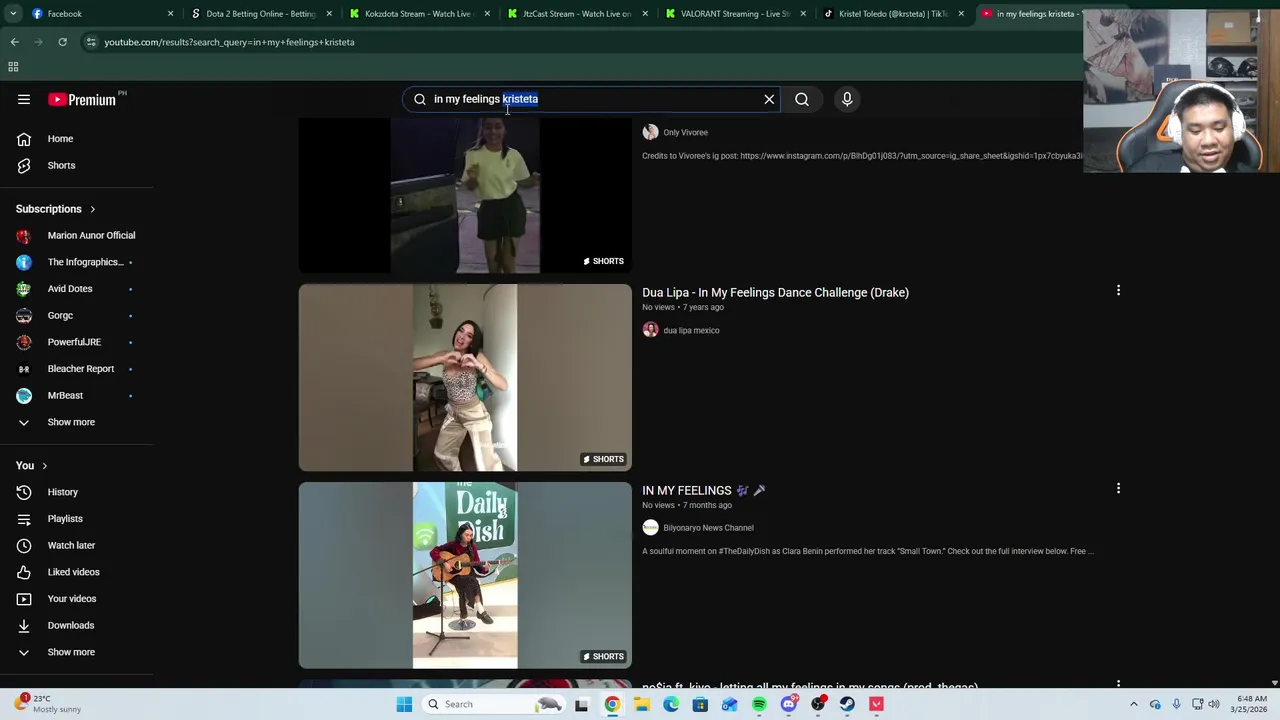Switch to Dota 2 Betting Online tab
Image resolution: width=1280 pixels, height=720 pixels.
[x=260, y=14]
